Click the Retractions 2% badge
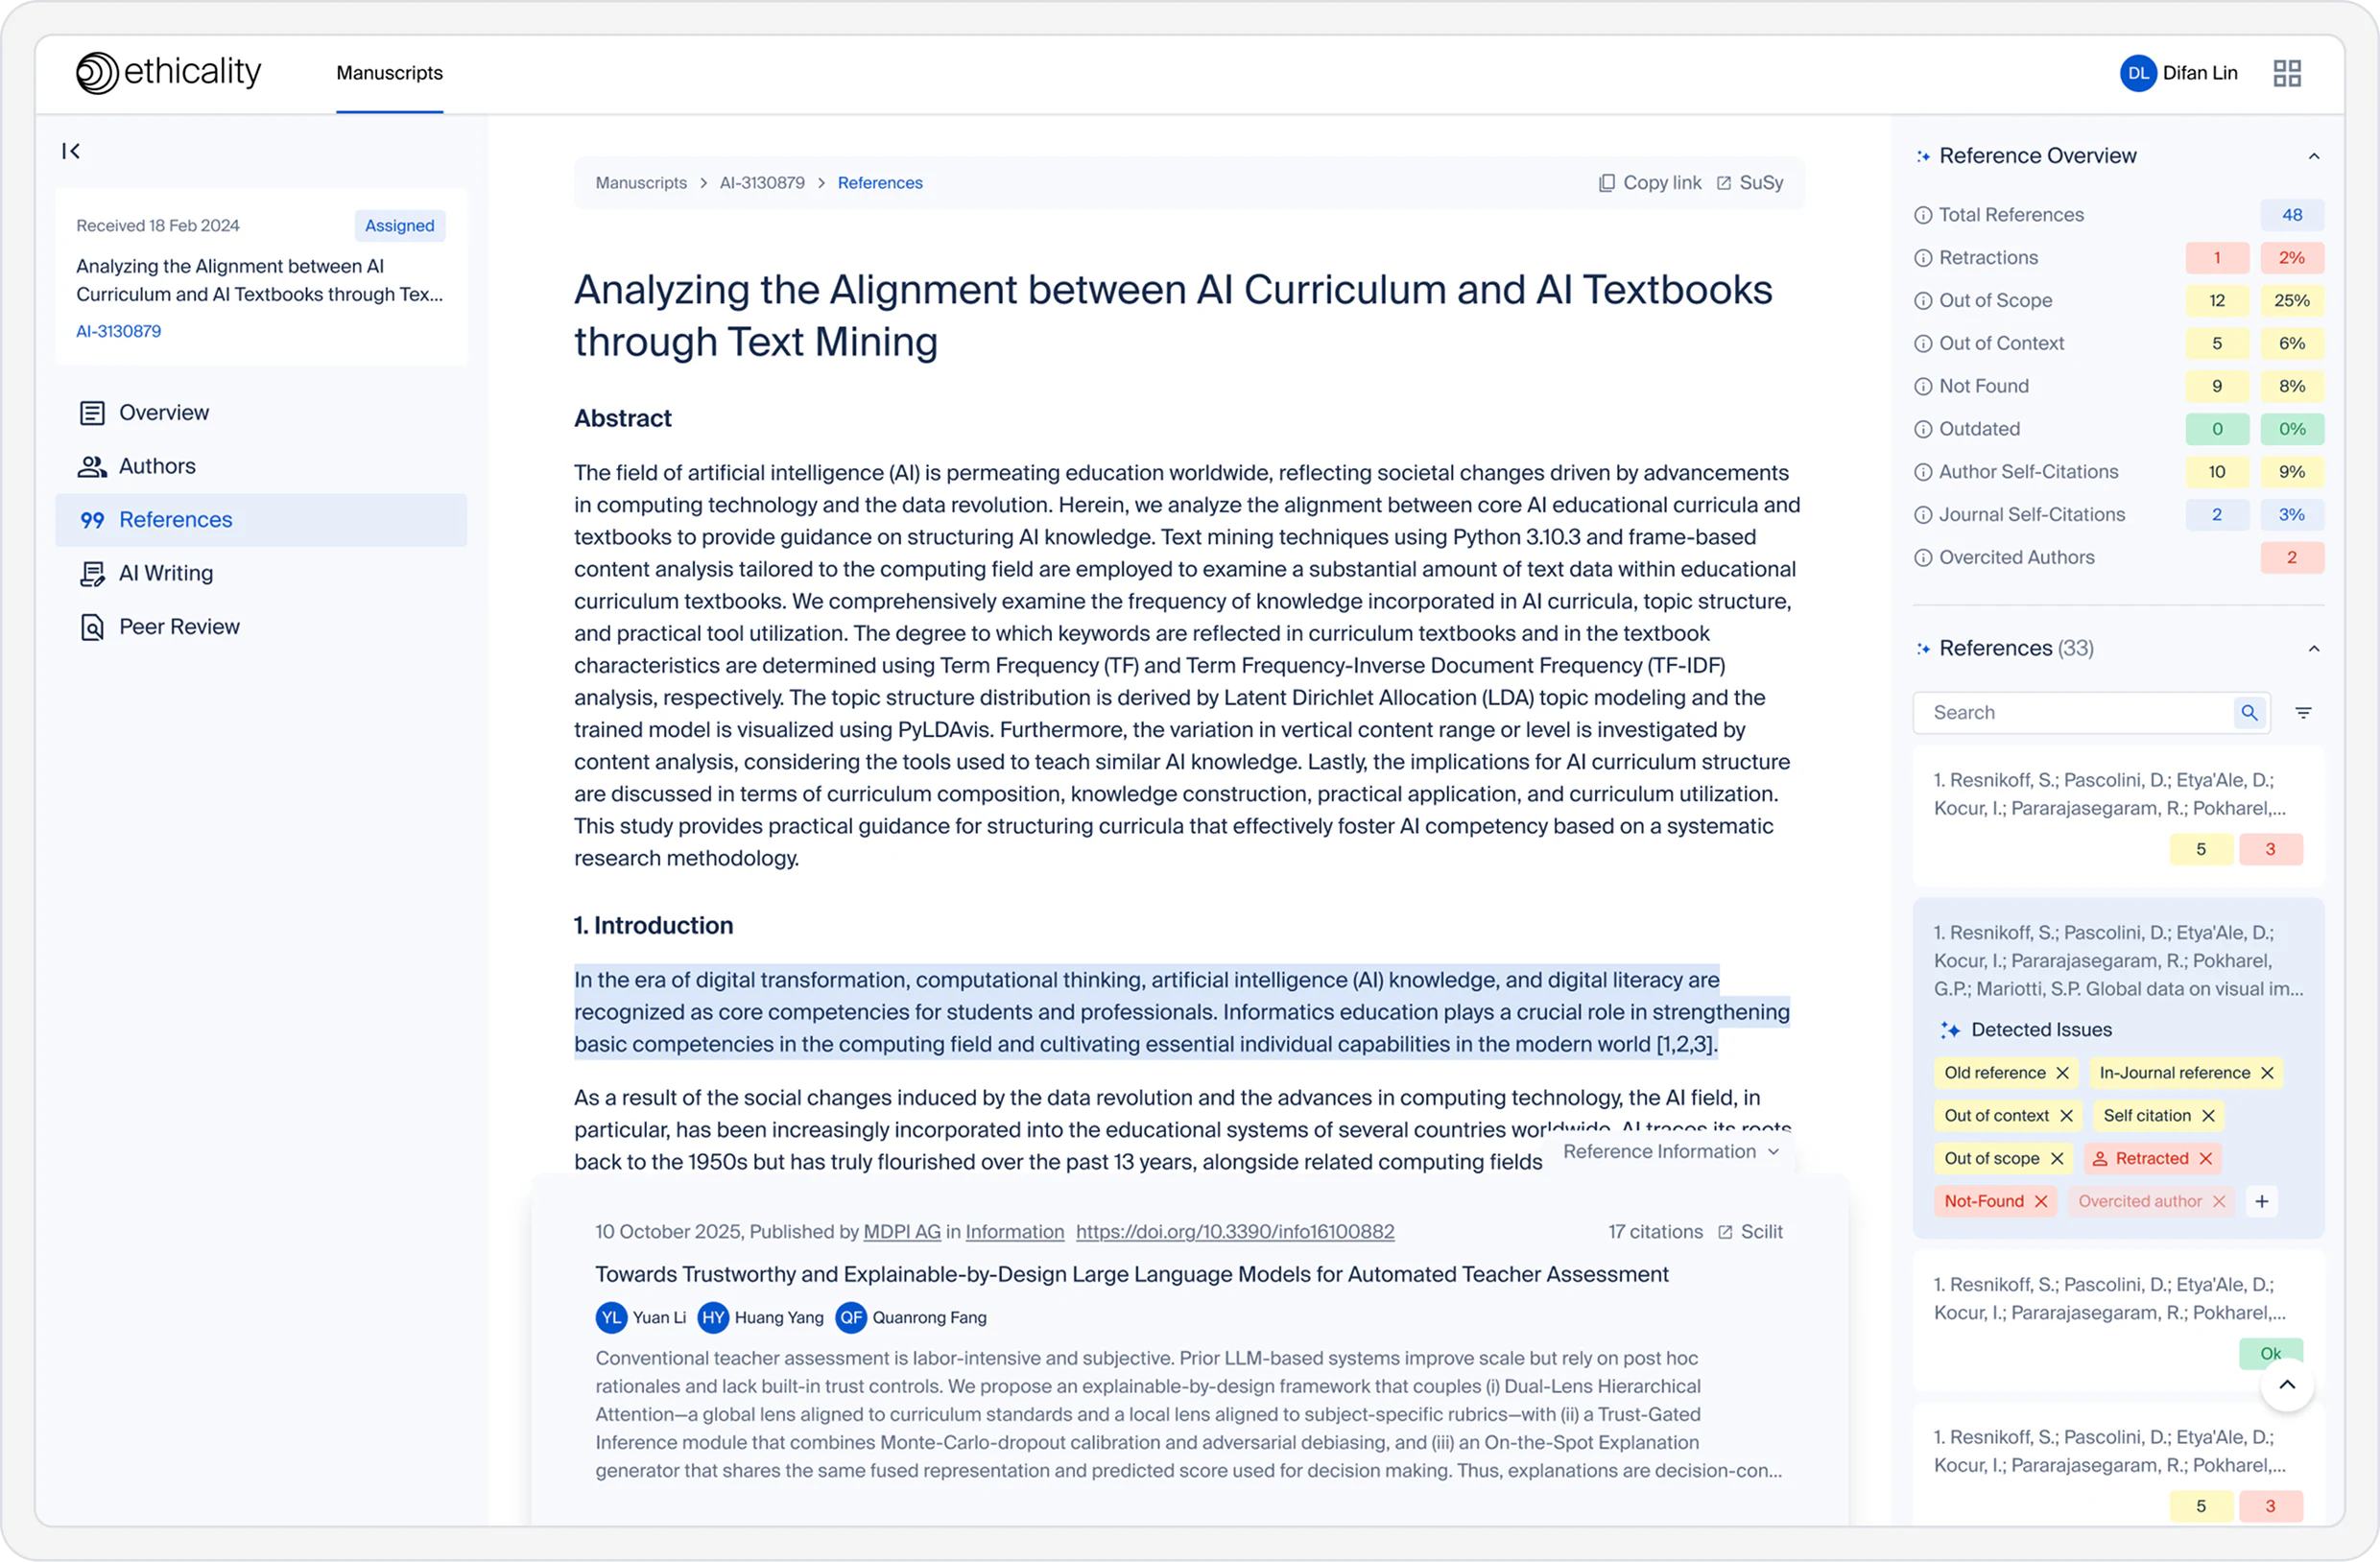 [x=2292, y=258]
